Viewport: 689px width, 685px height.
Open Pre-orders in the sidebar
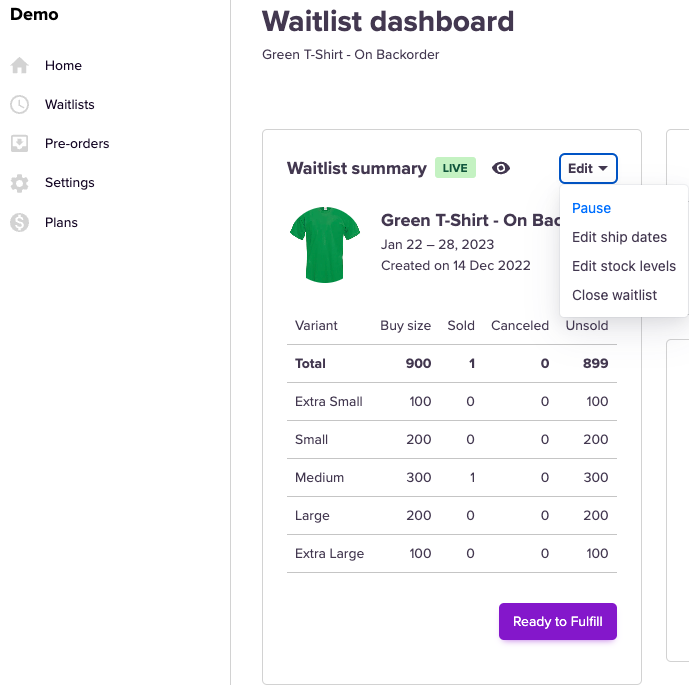tap(77, 144)
